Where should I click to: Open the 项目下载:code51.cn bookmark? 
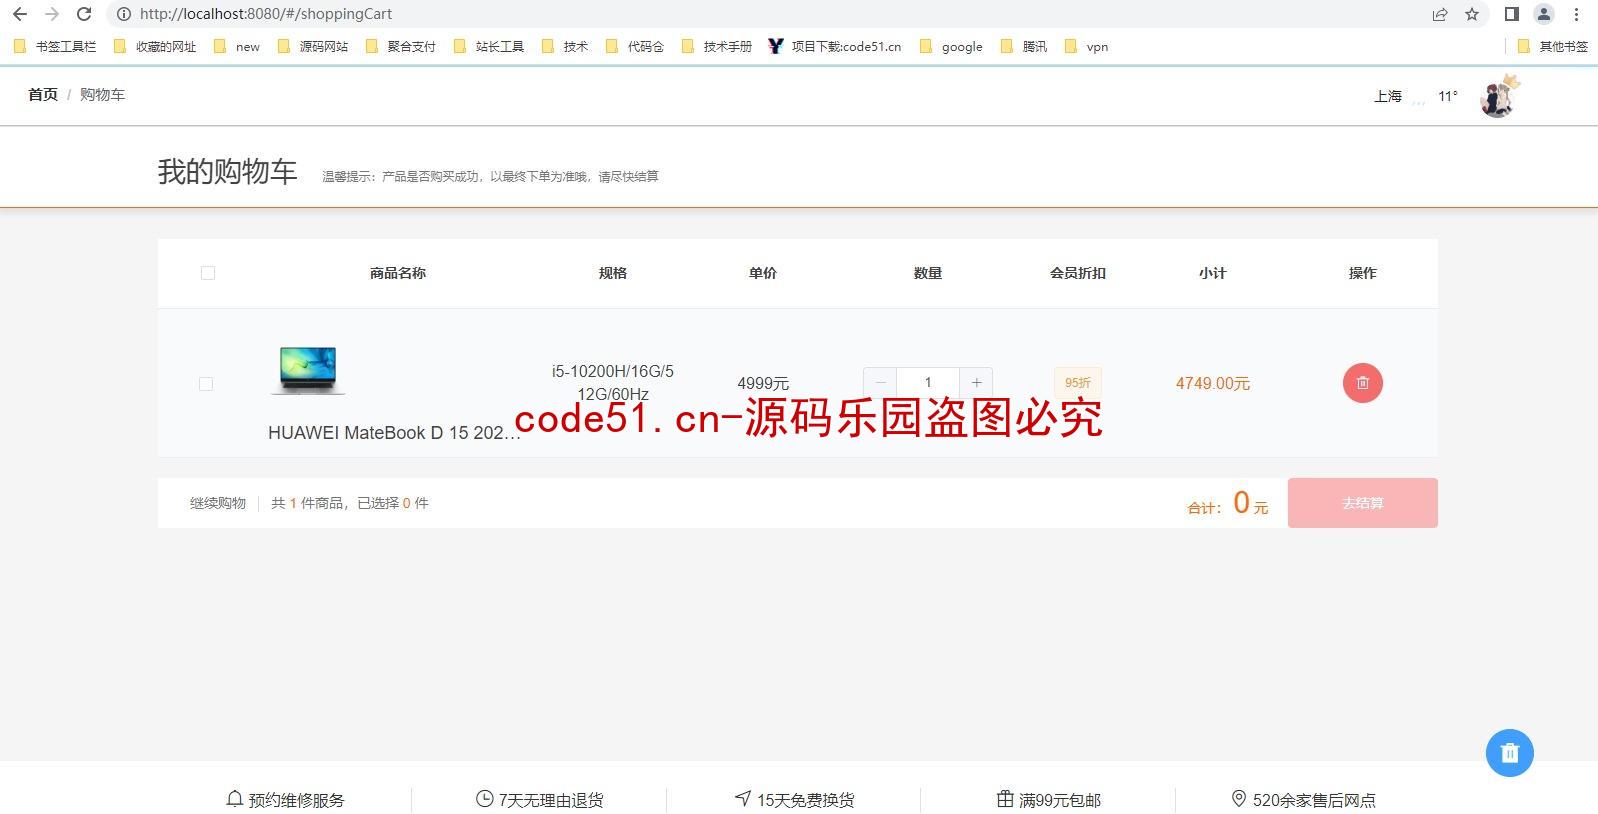click(835, 46)
